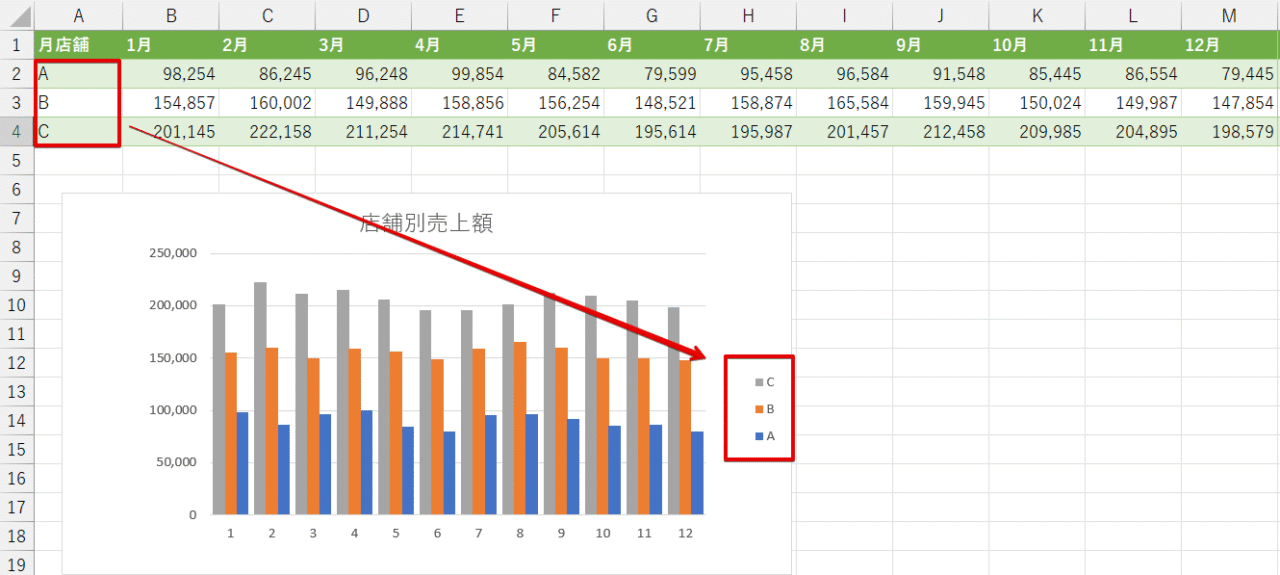Click the blue legend marker for series A
Screen dimensions: 1280x575
[758, 436]
